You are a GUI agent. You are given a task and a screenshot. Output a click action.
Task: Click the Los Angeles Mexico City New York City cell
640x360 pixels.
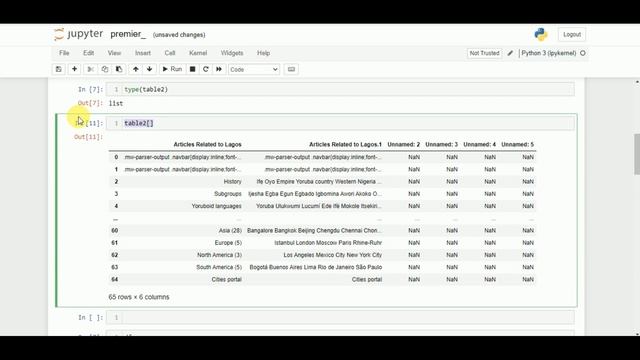click(x=333, y=255)
